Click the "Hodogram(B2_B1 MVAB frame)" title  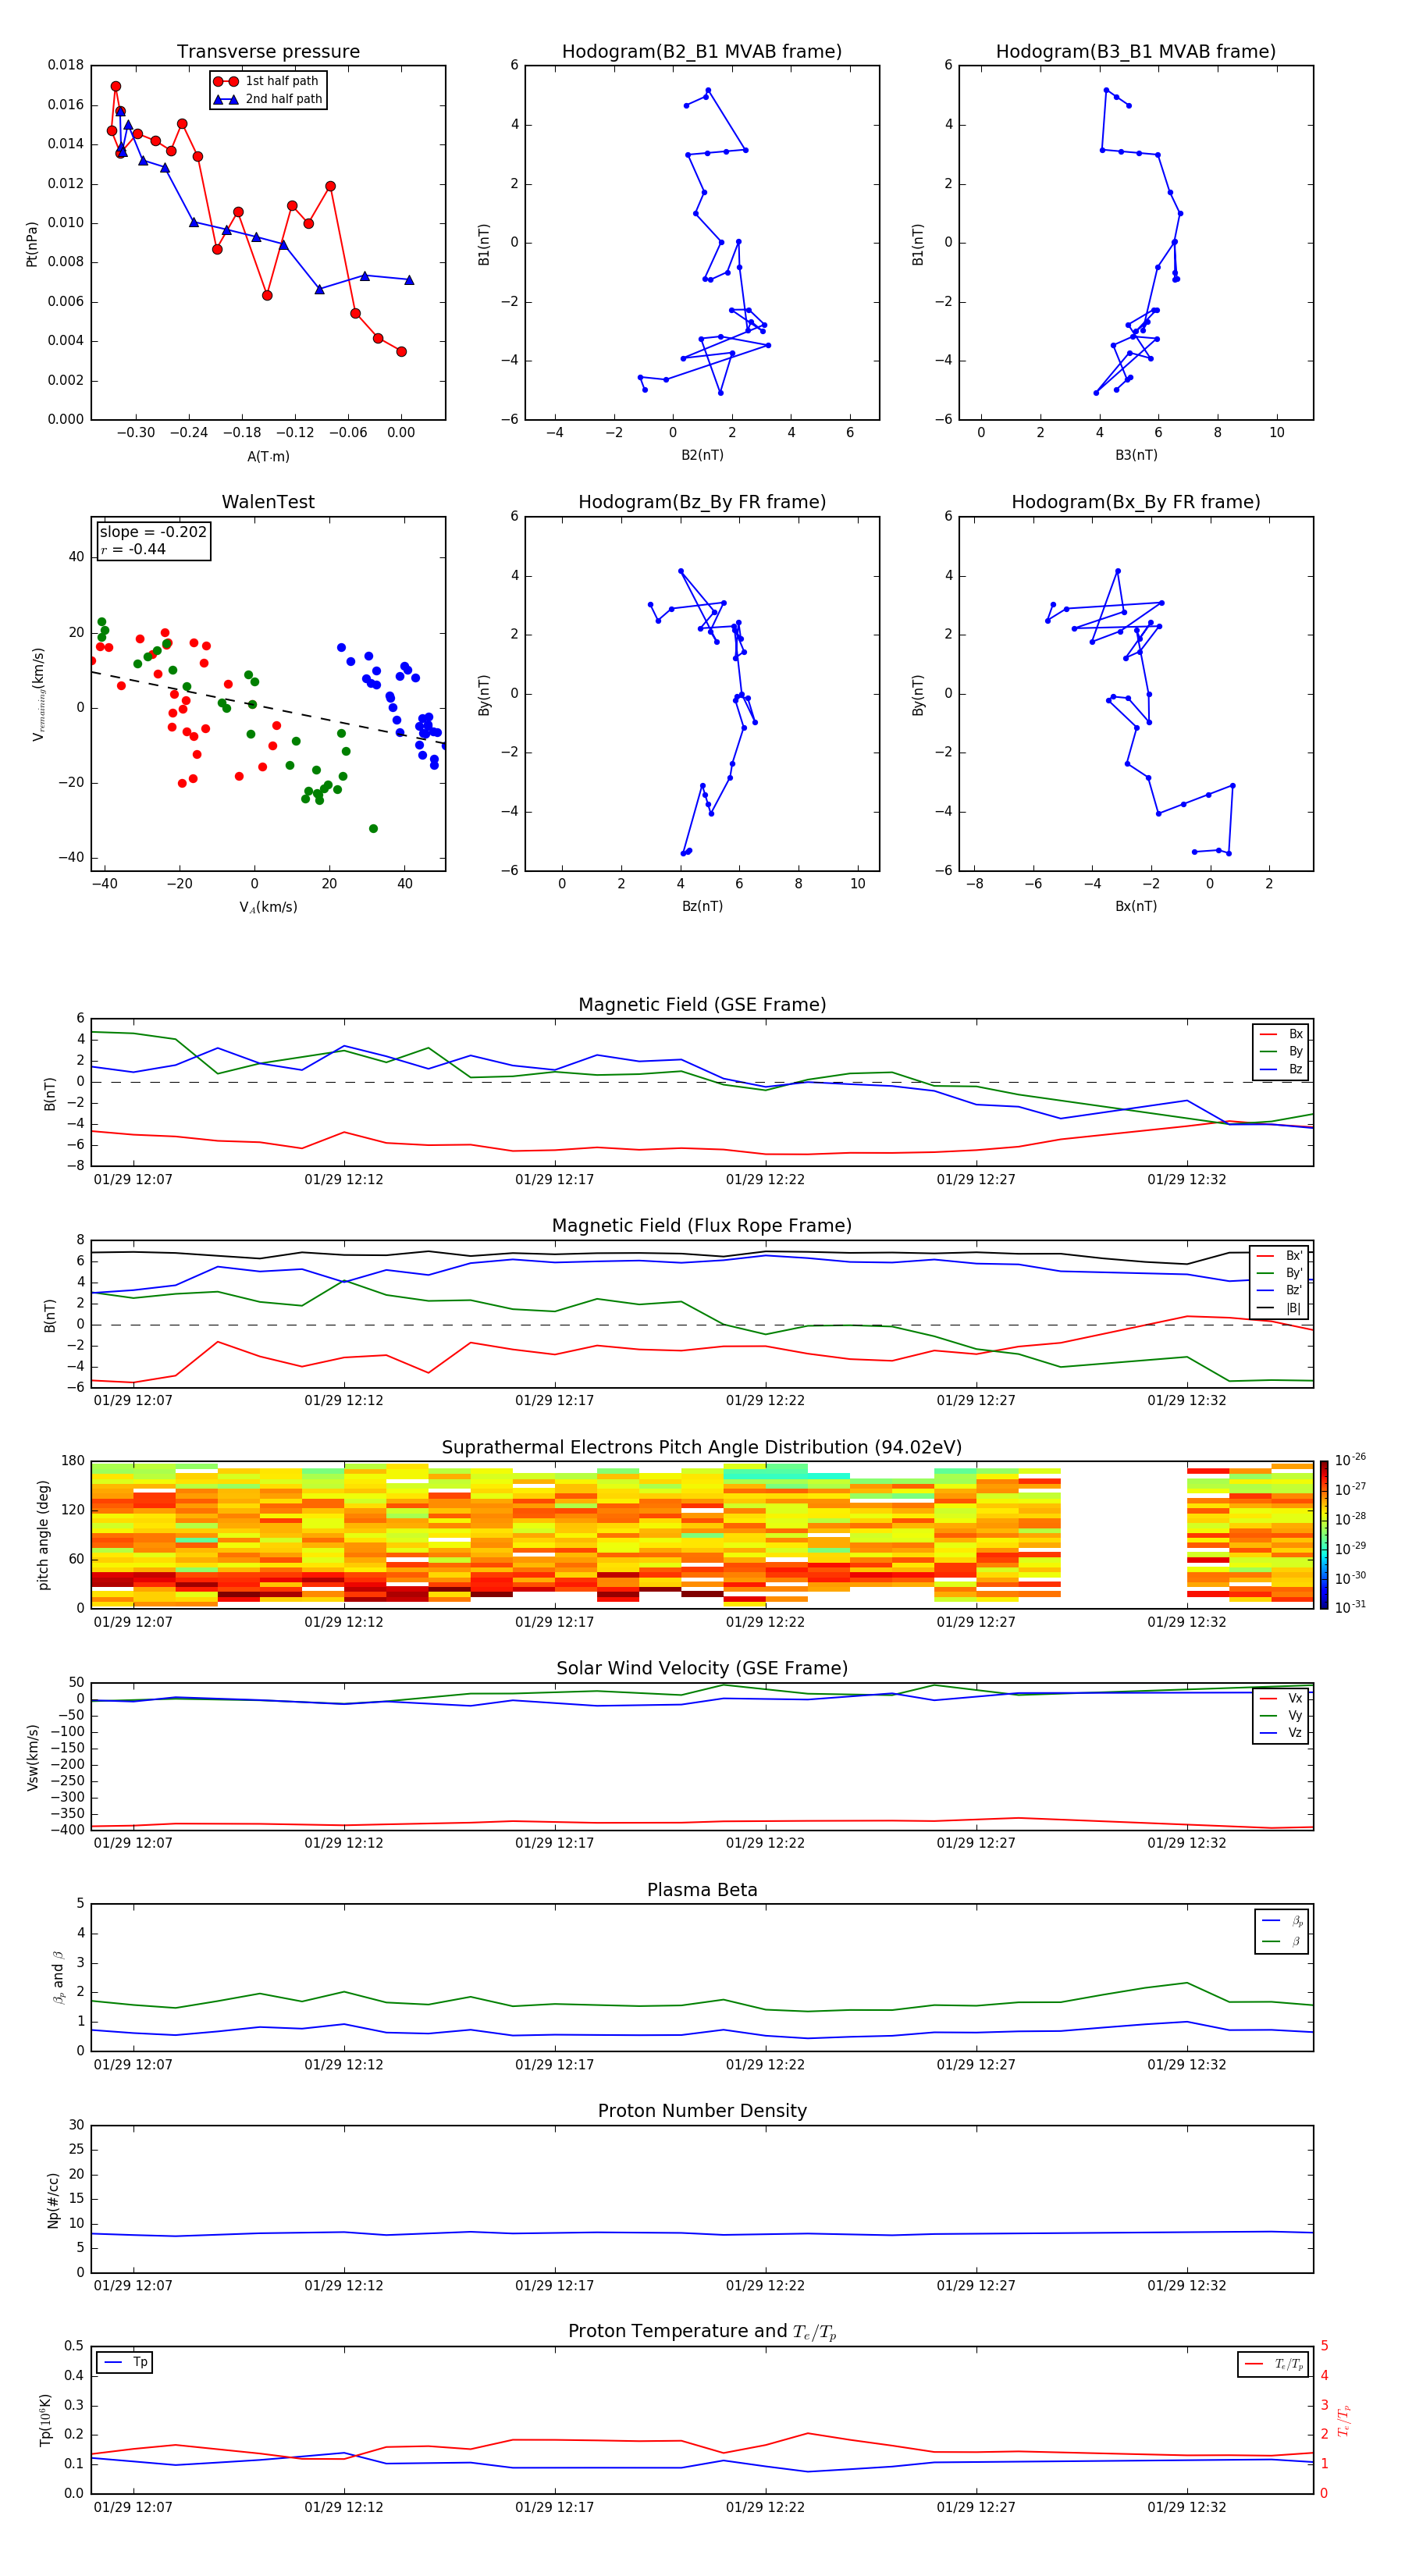pos(702,51)
